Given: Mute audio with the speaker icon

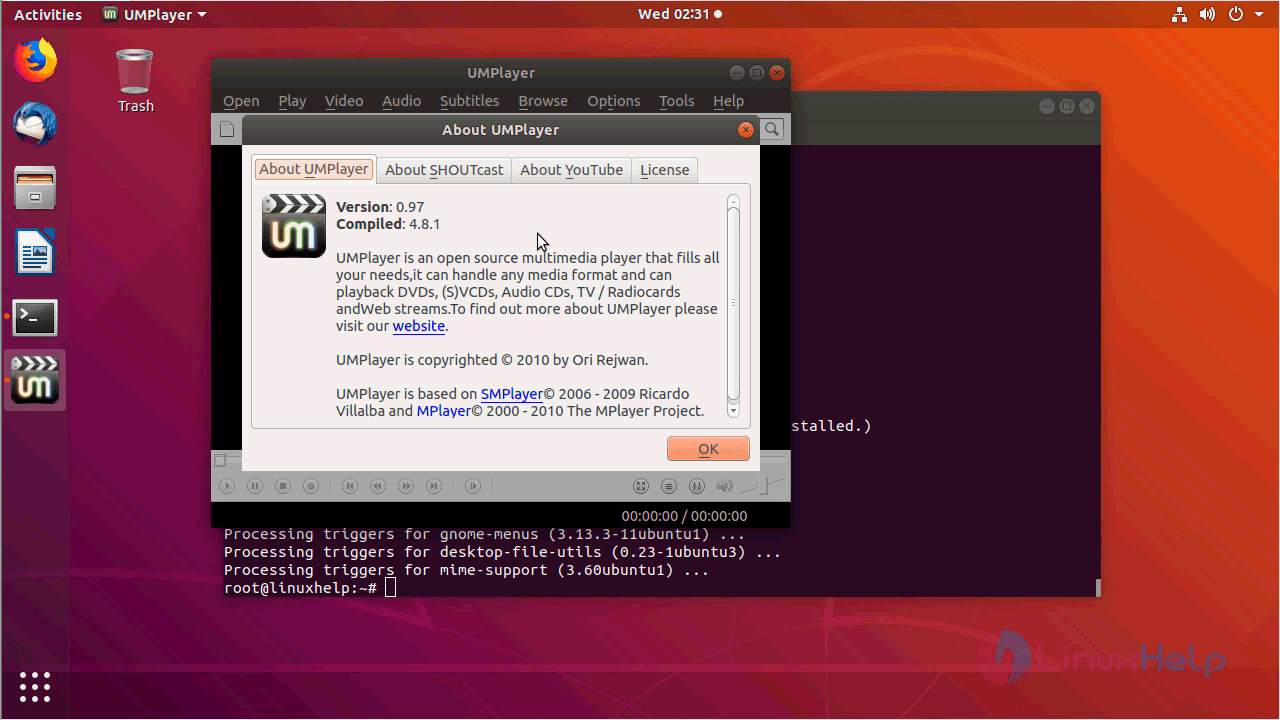Looking at the screenshot, I should (x=725, y=486).
